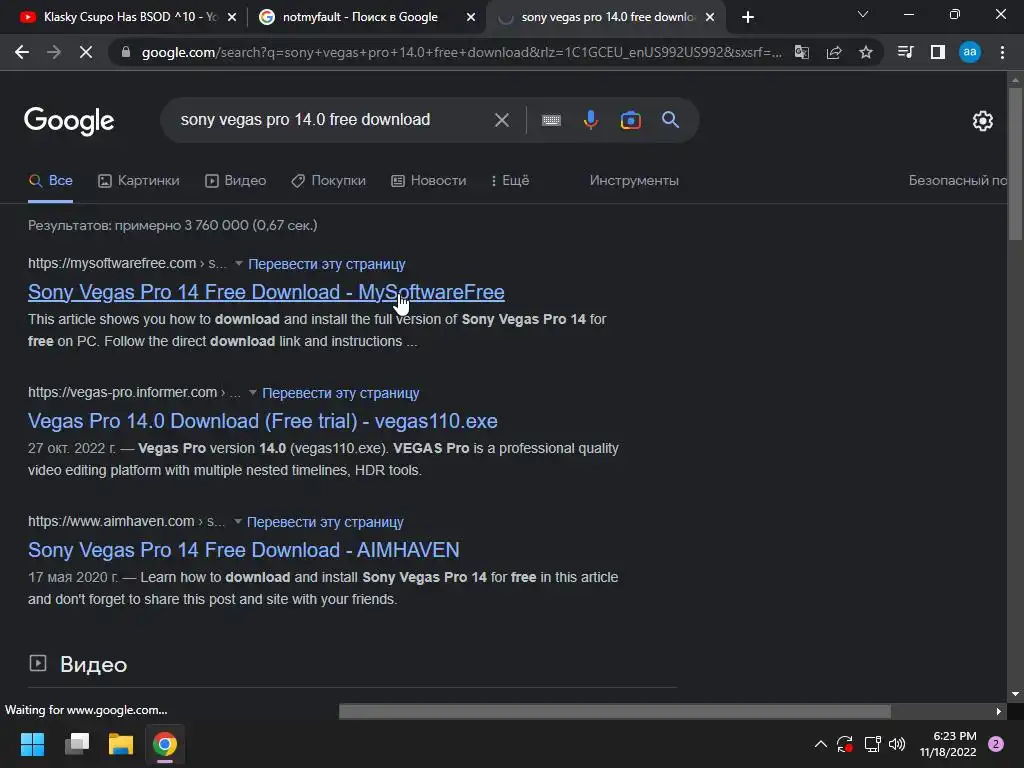The width and height of the screenshot is (1024, 768).
Task: Share this page via the share icon
Action: tap(834, 52)
